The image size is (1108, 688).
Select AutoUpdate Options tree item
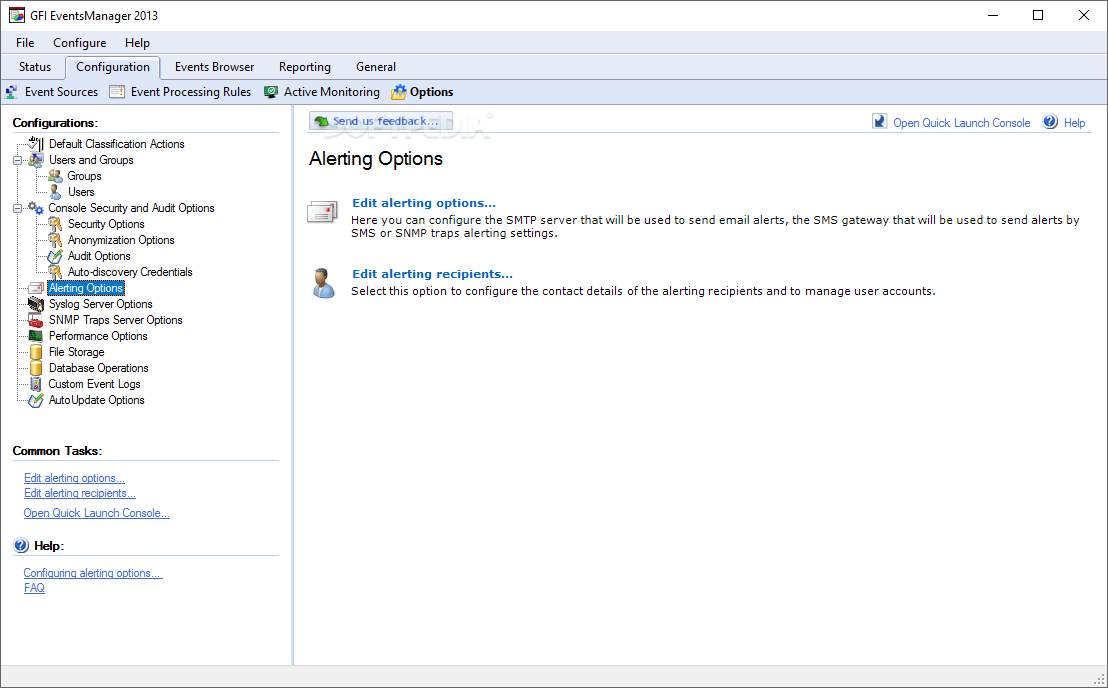point(96,400)
